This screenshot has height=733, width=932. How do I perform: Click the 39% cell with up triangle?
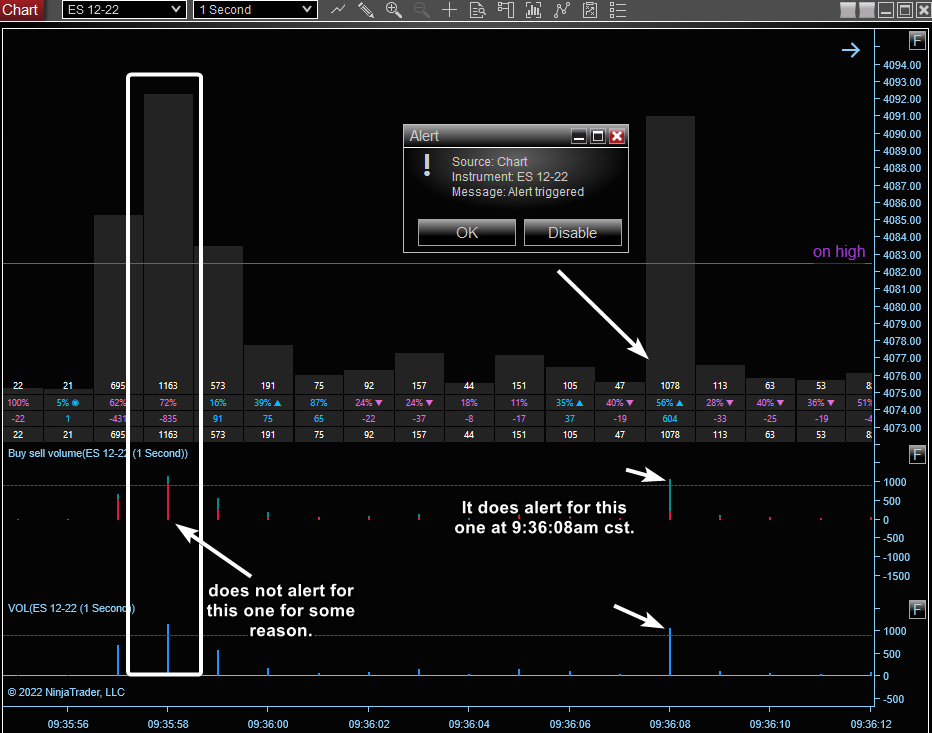pos(267,402)
